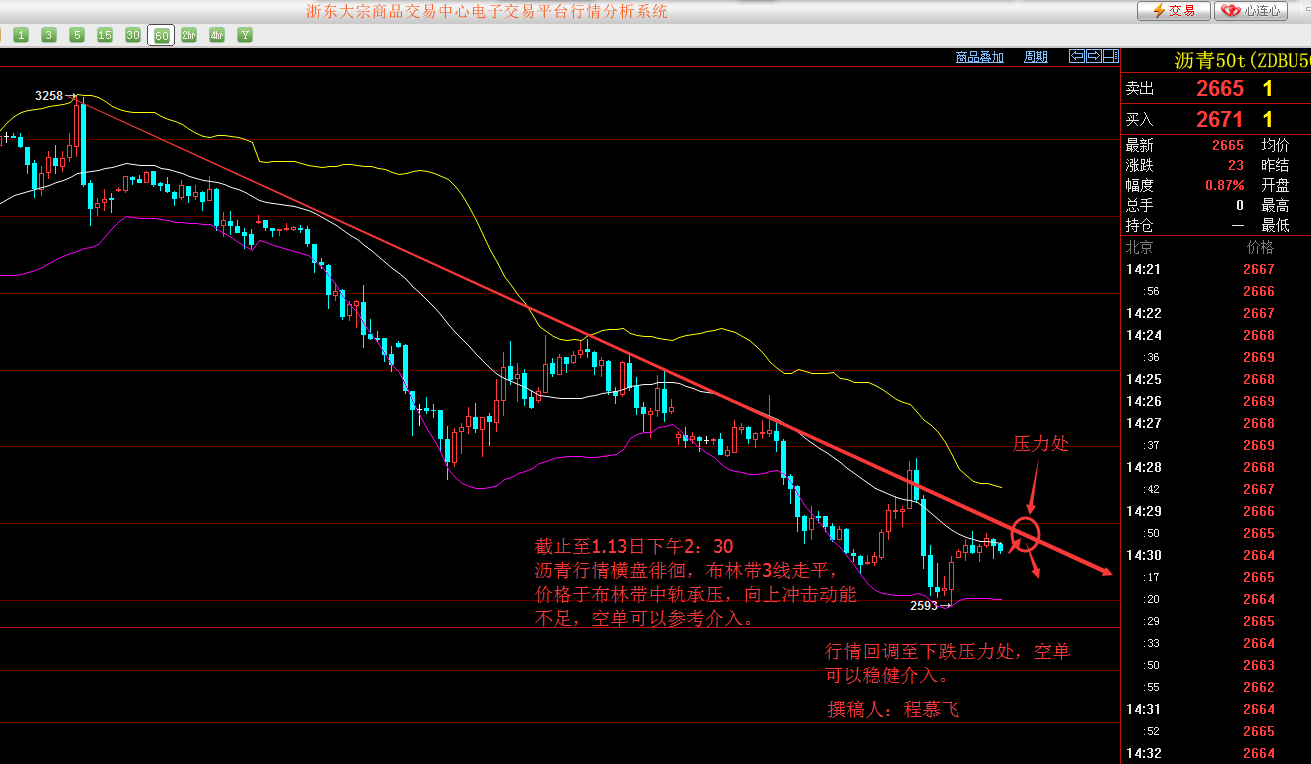Select the :36 tick row
1311x764 pixels.
1216,357
